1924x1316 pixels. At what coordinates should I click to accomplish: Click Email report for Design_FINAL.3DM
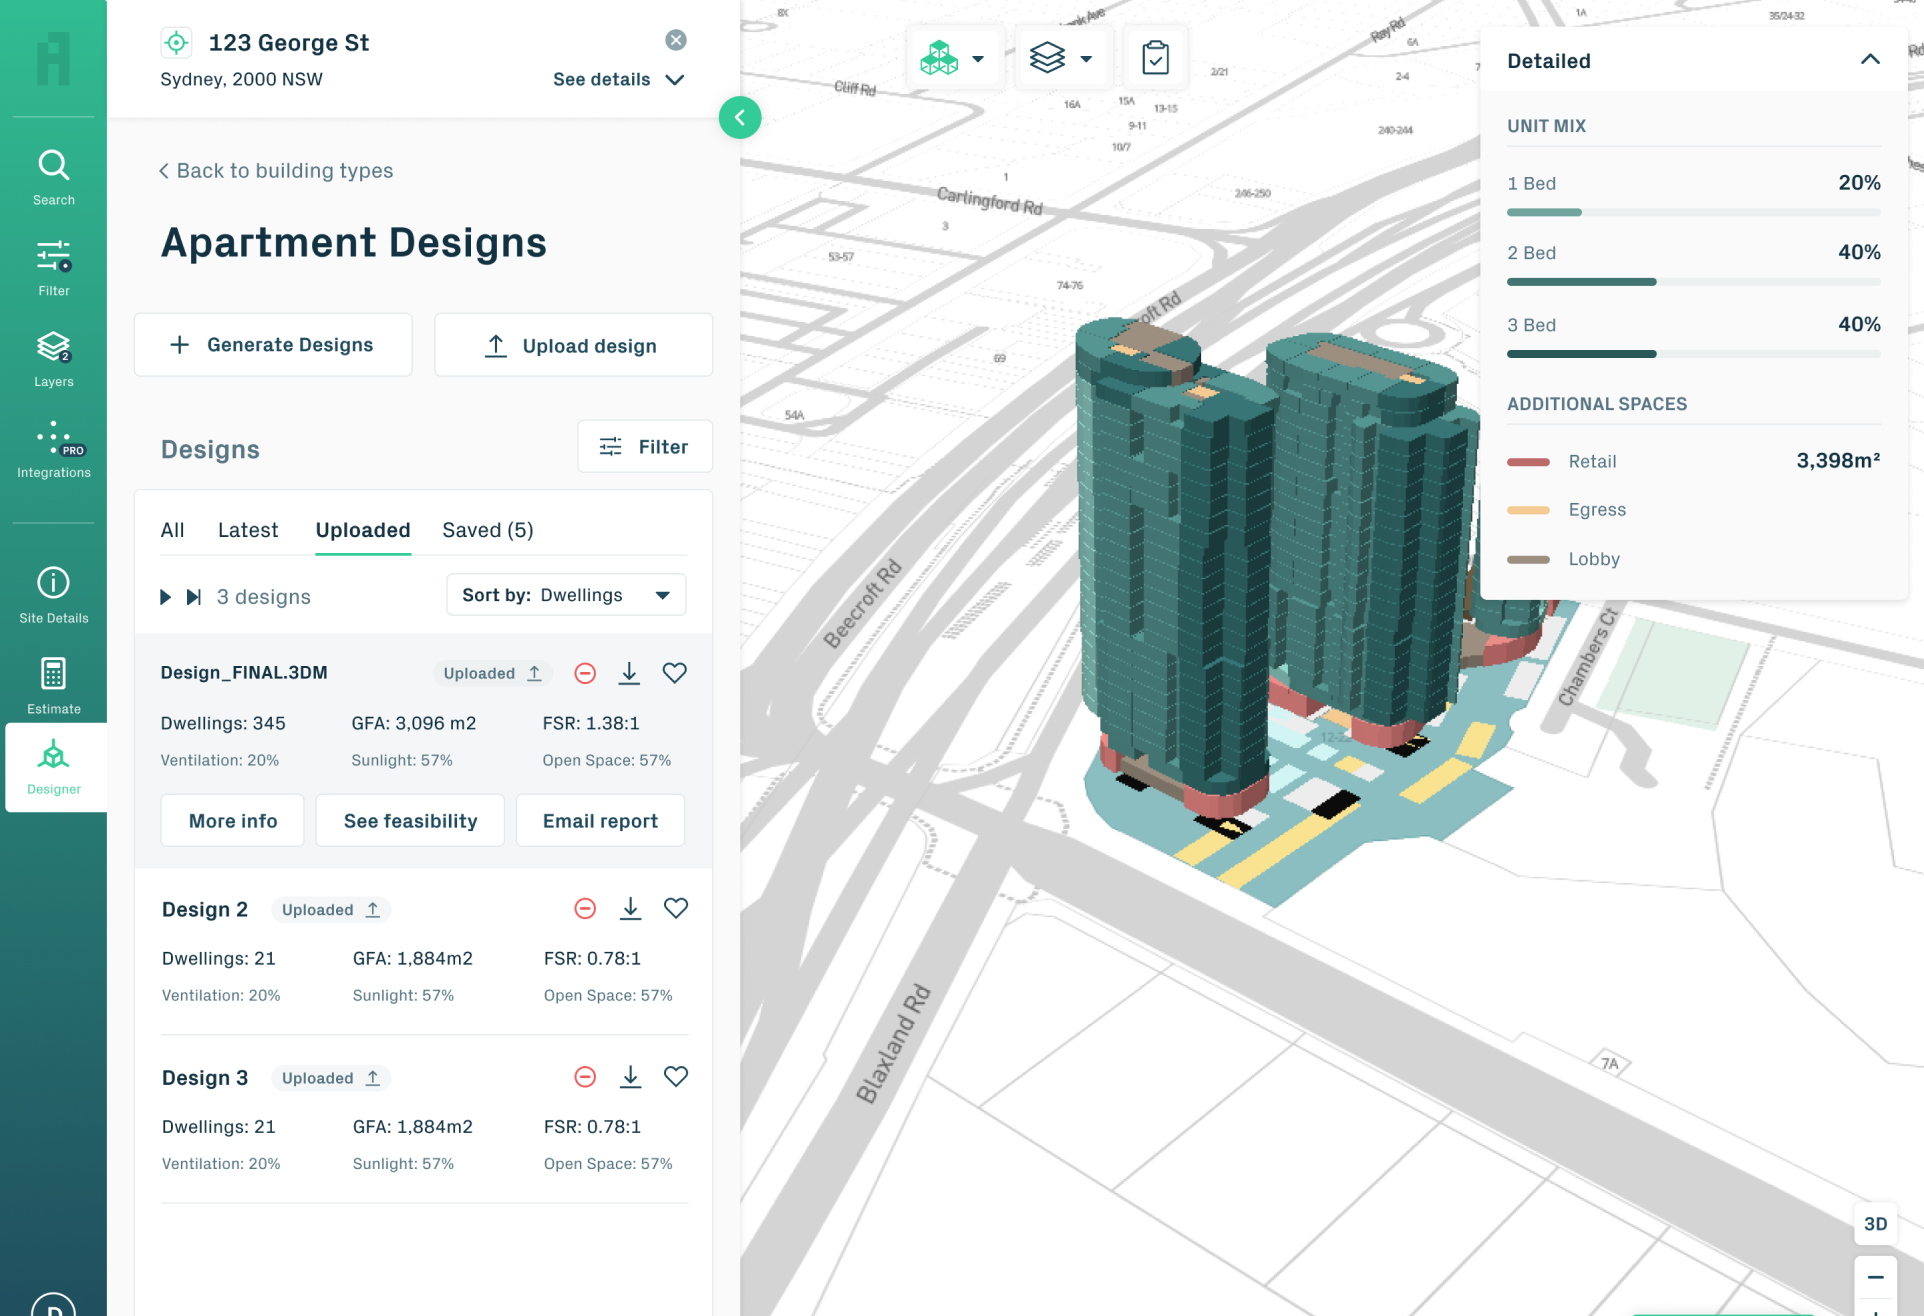600,820
